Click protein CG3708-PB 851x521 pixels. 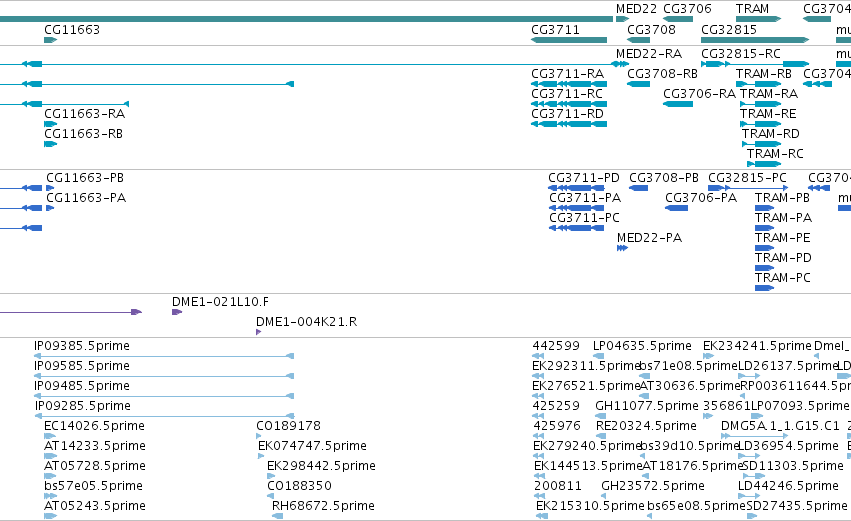tap(664, 178)
